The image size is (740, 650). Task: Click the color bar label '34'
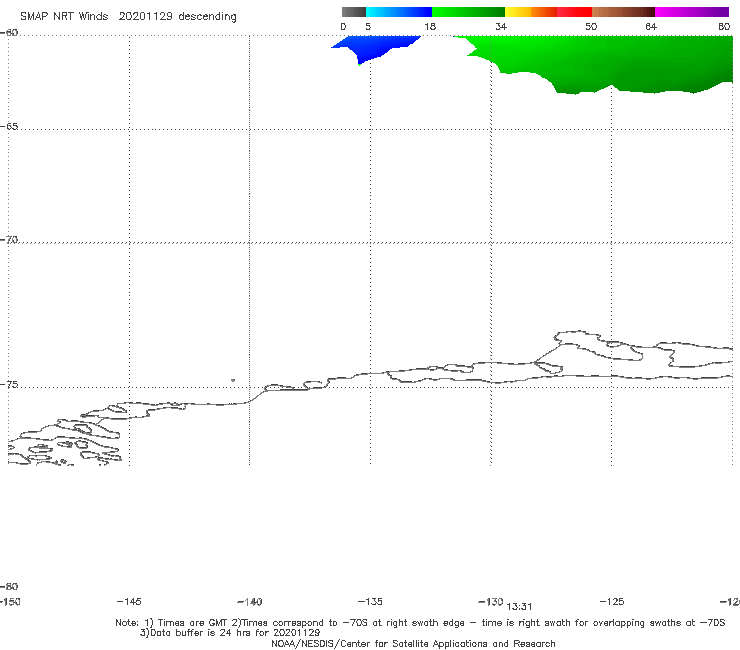pos(501,26)
